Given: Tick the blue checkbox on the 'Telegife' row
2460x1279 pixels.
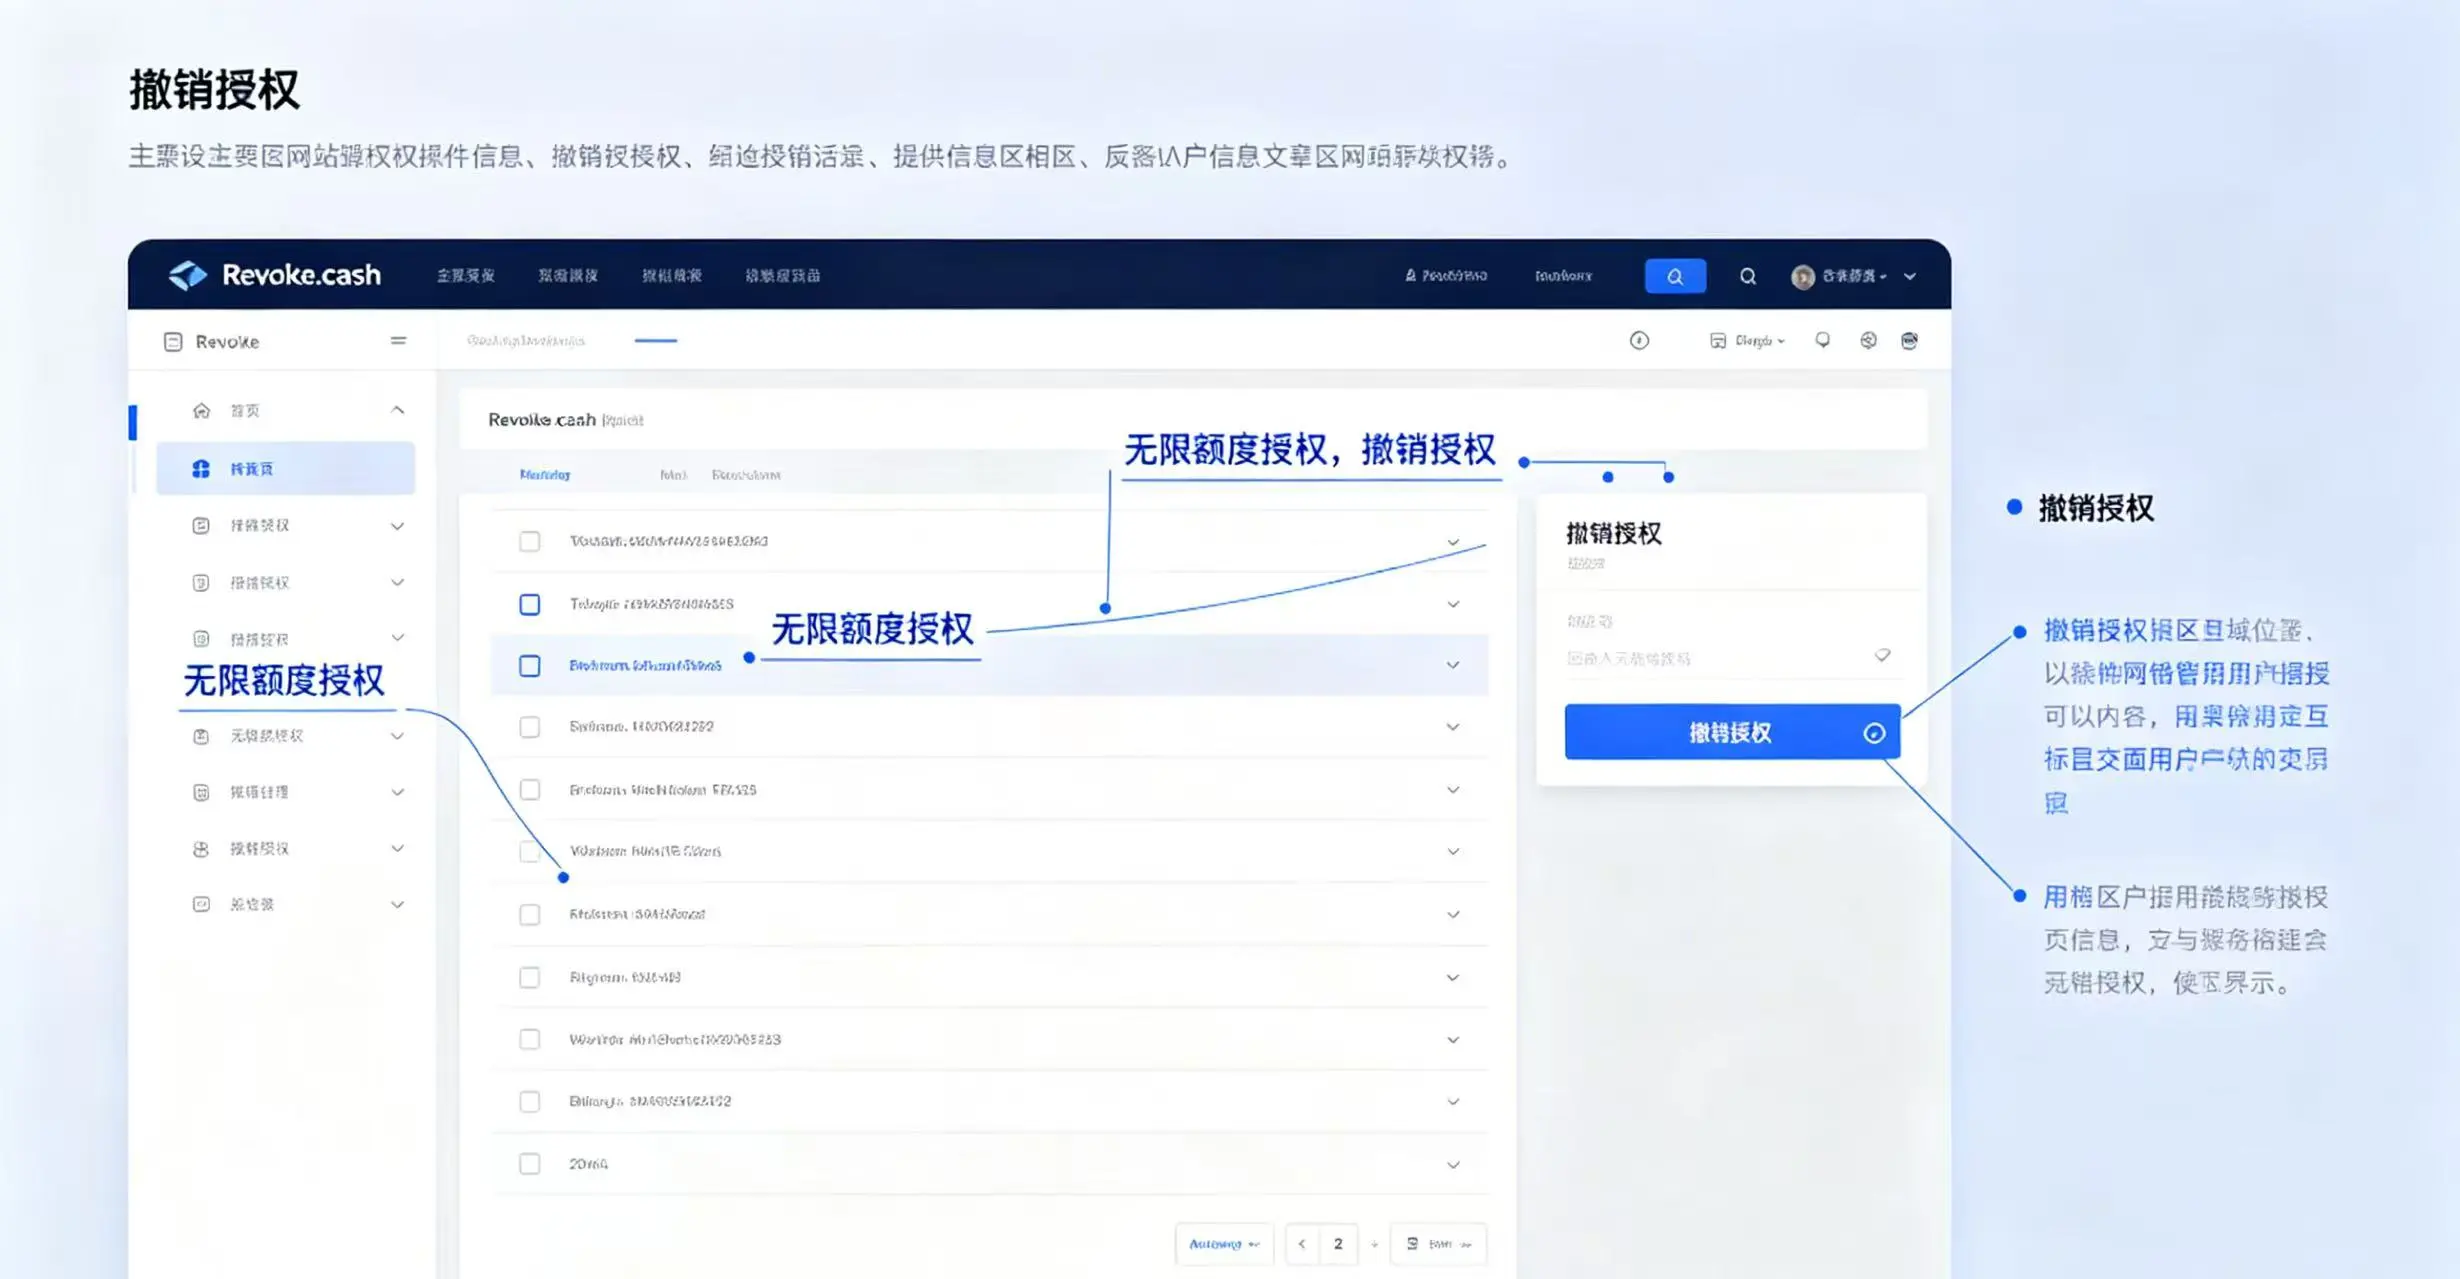Looking at the screenshot, I should [530, 604].
